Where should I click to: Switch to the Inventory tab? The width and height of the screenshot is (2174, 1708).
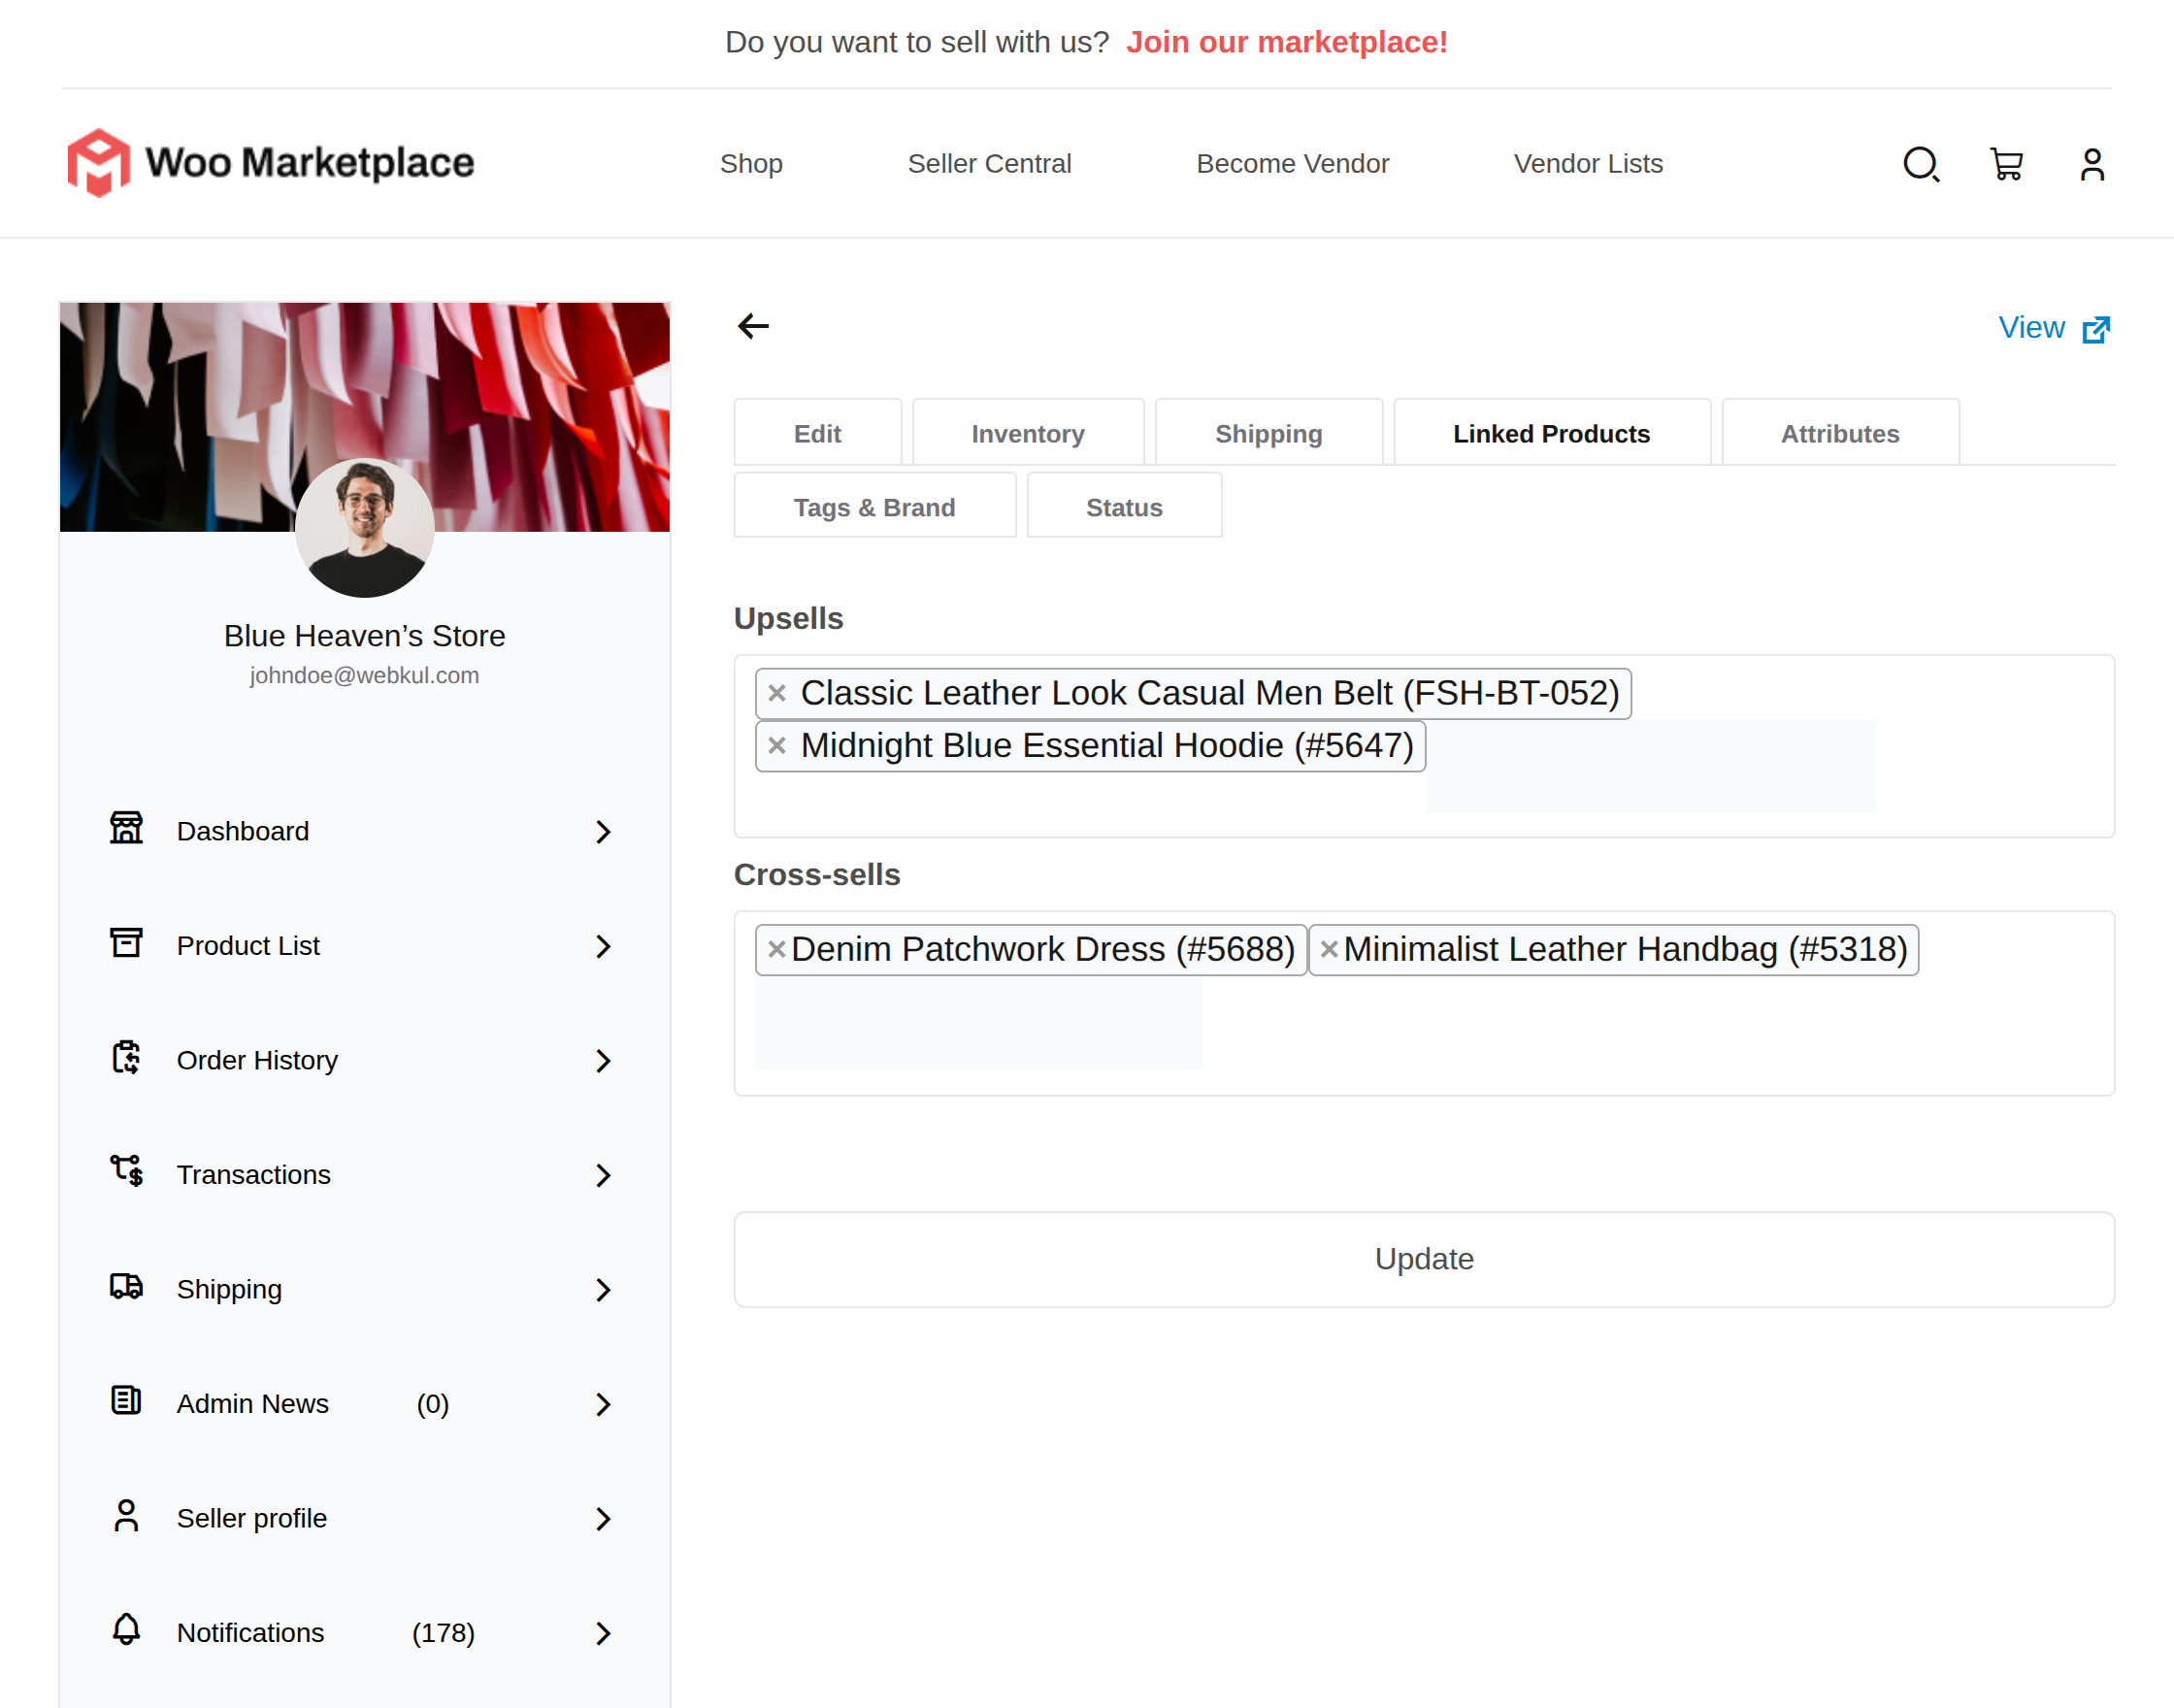click(1027, 434)
